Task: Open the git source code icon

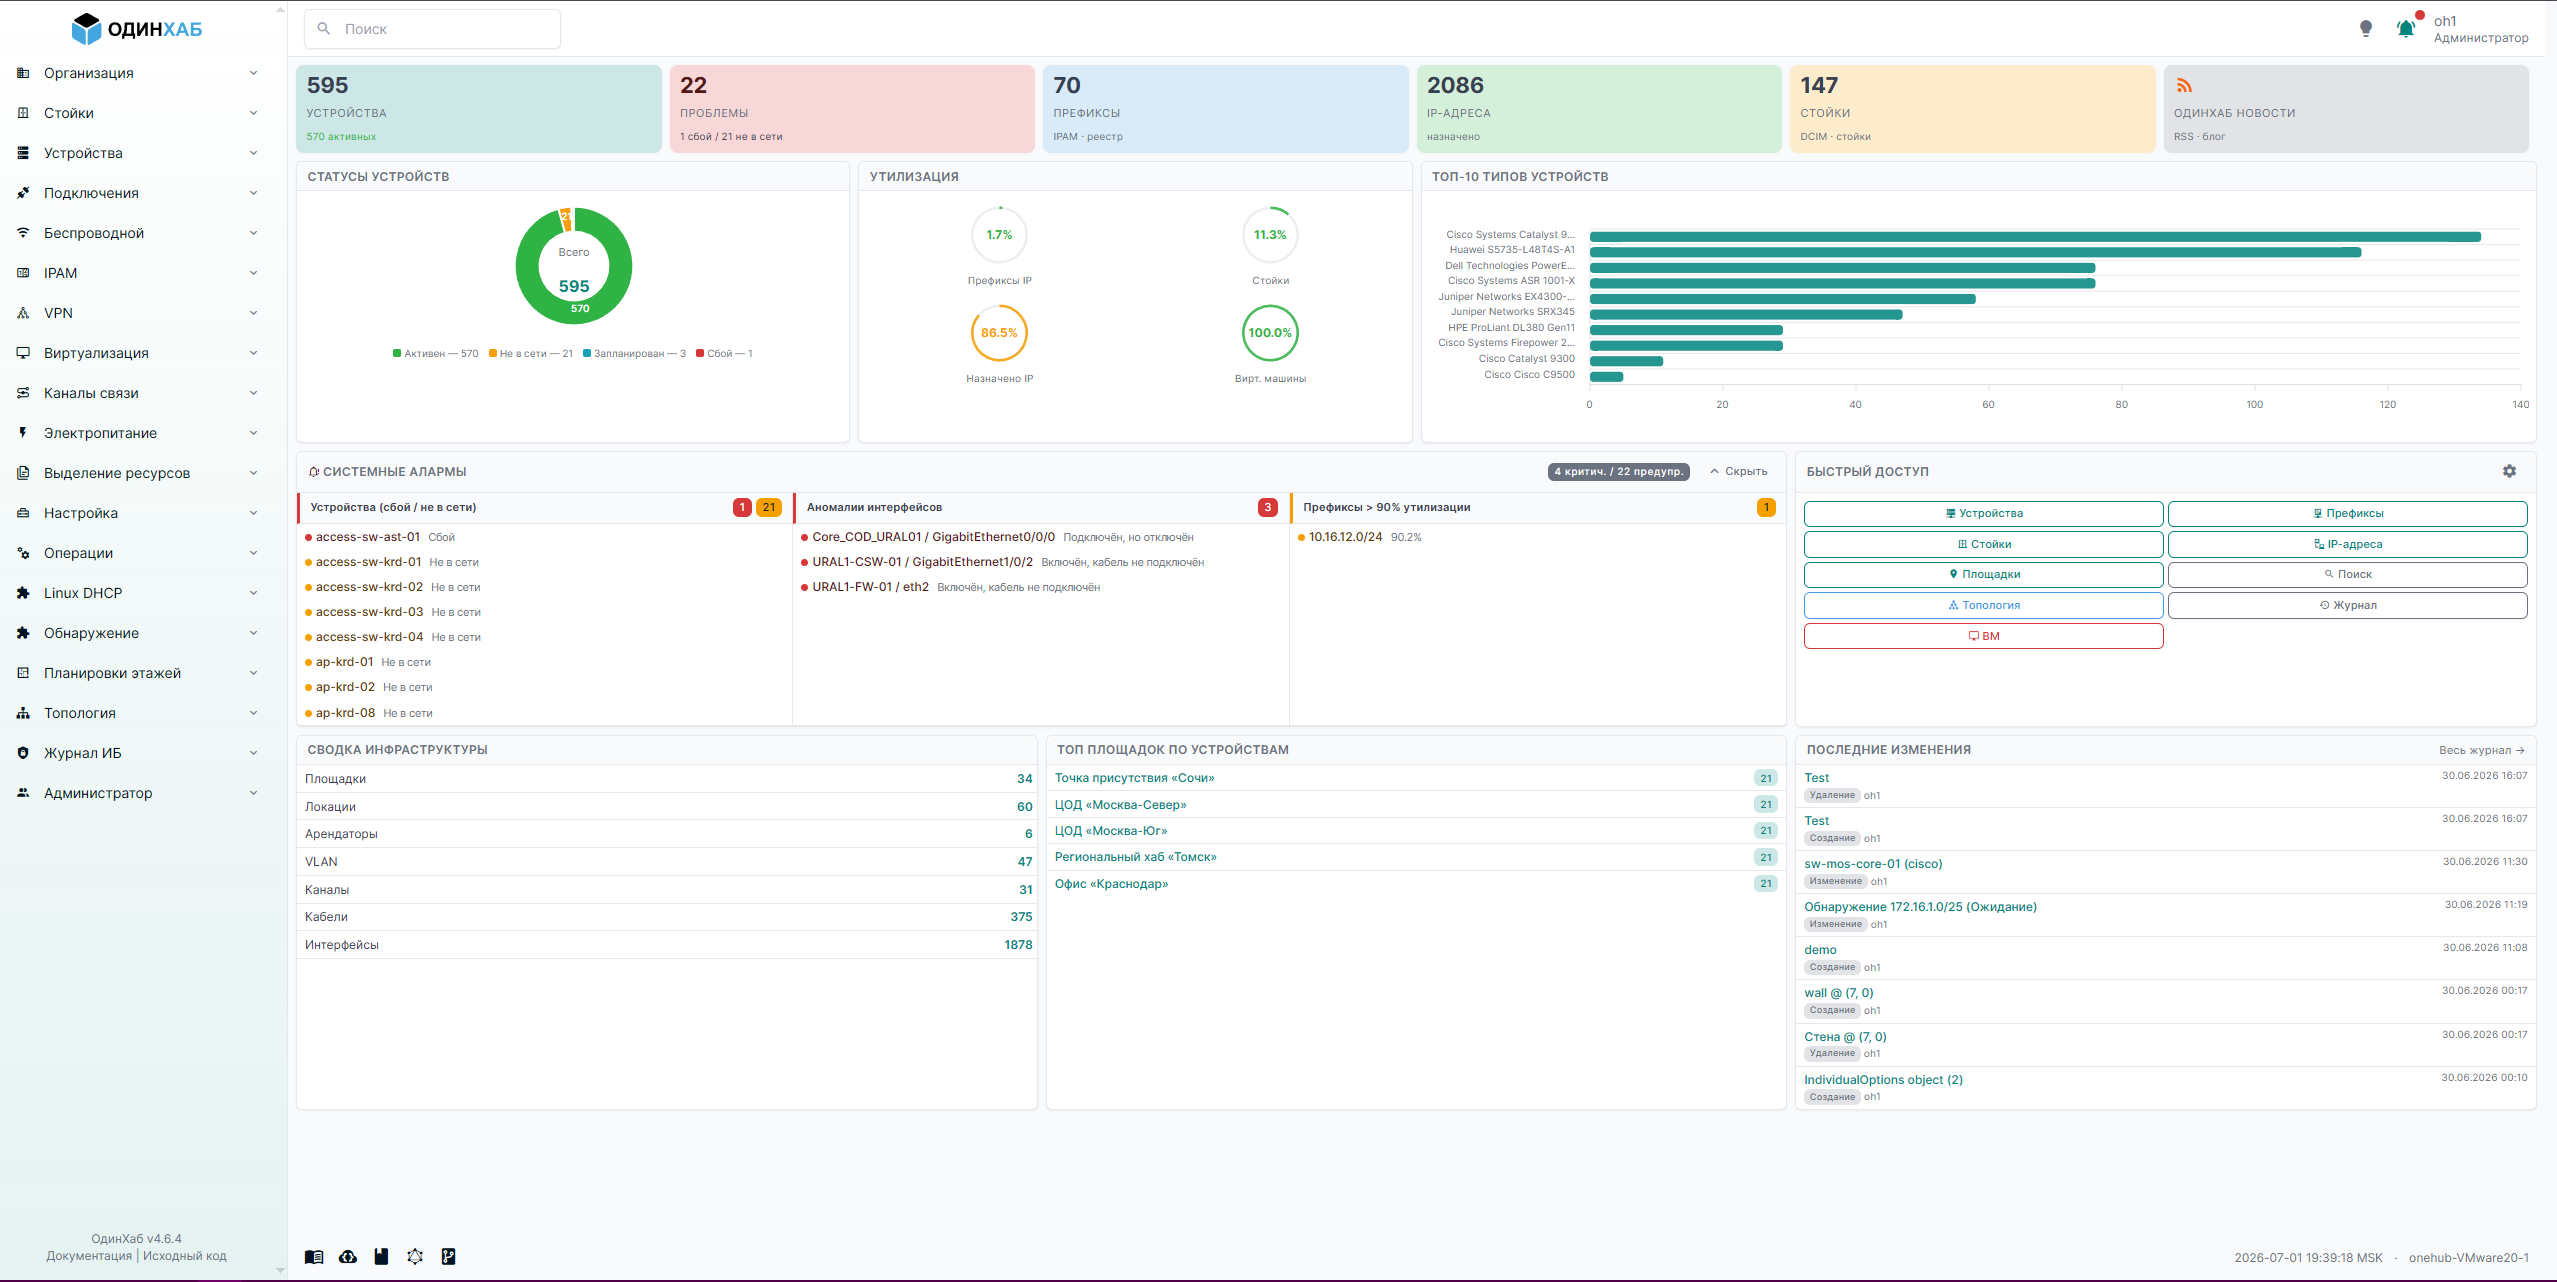Action: click(x=449, y=1257)
